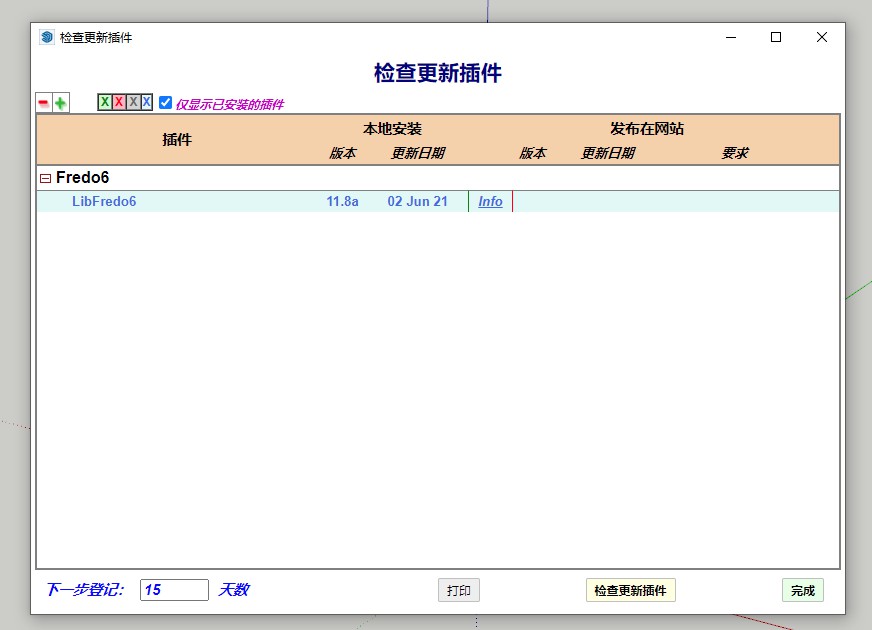The width and height of the screenshot is (872, 630).
Task: Click the 检查更新插件 button
Action: click(630, 590)
